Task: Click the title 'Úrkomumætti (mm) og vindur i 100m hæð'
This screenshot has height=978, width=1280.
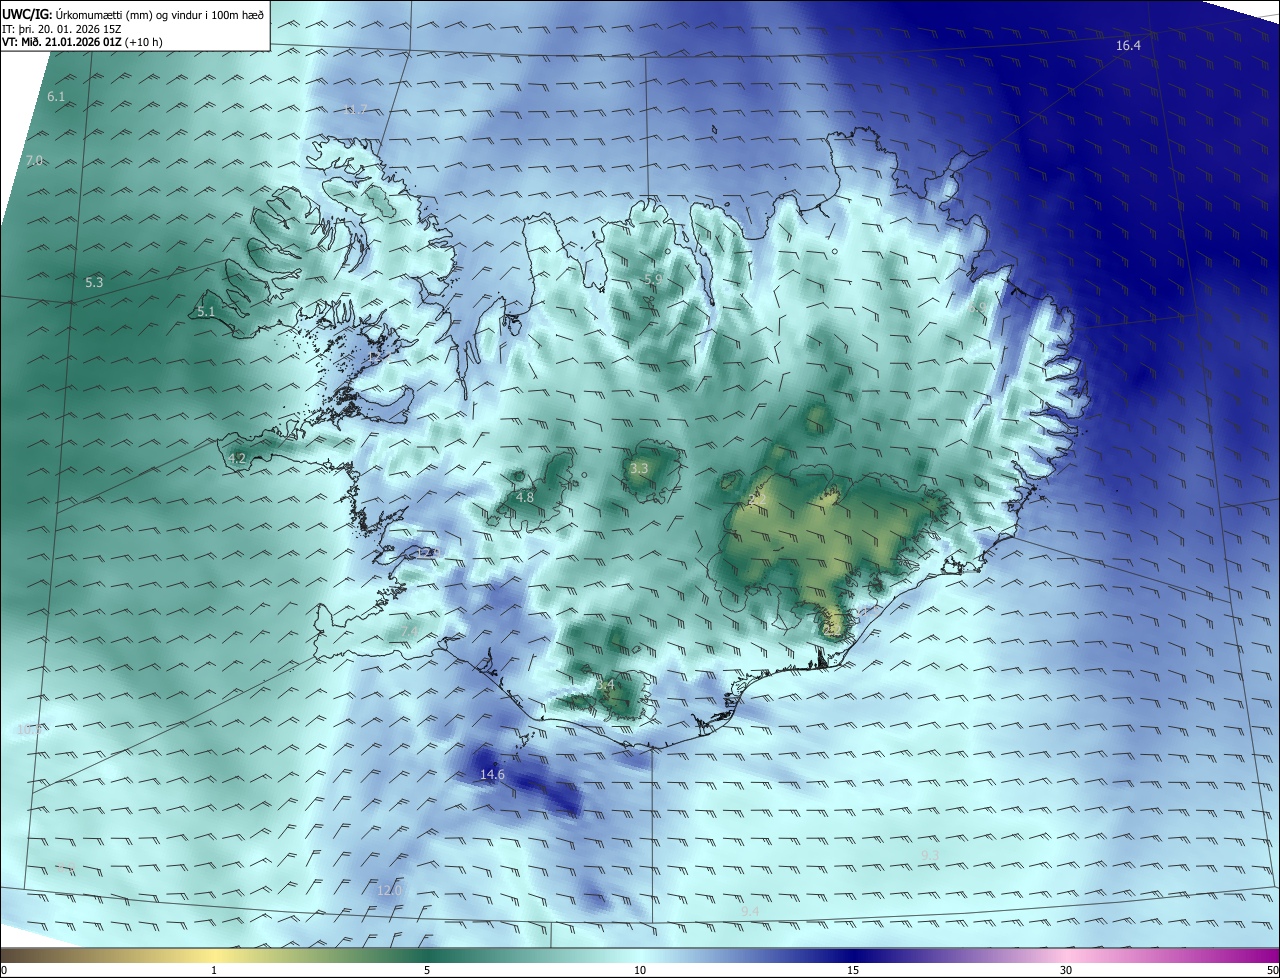Action: [160, 13]
